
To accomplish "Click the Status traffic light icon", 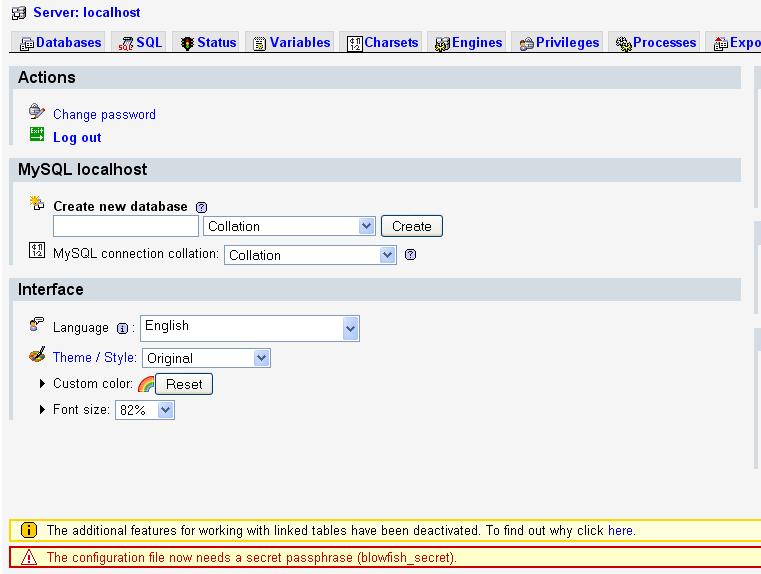I will pyautogui.click(x=187, y=44).
